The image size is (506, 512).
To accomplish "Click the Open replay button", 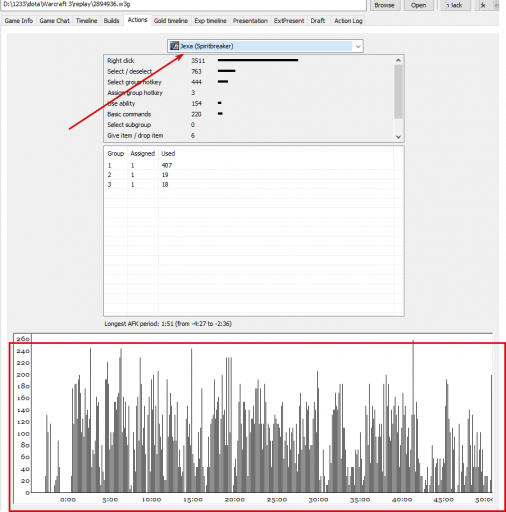I will coord(418,5).
